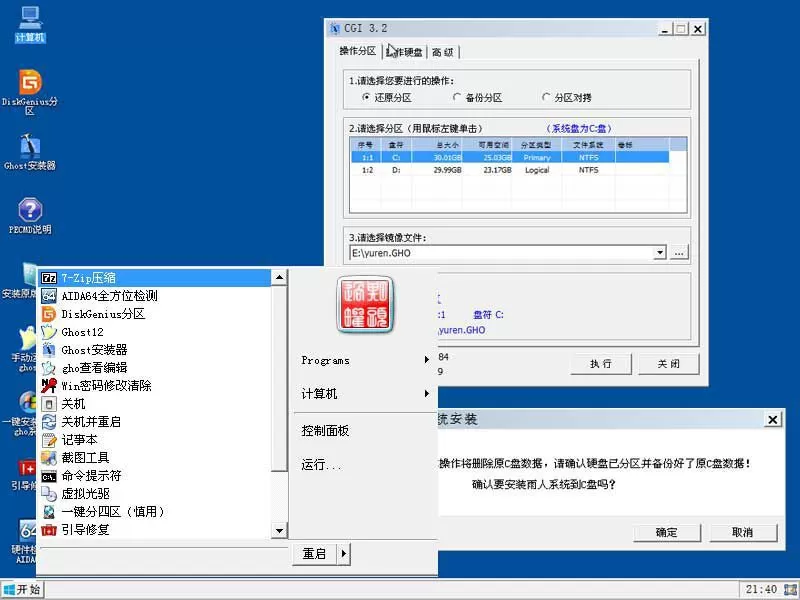Open the 计算机 desktop icon

tap(30, 22)
